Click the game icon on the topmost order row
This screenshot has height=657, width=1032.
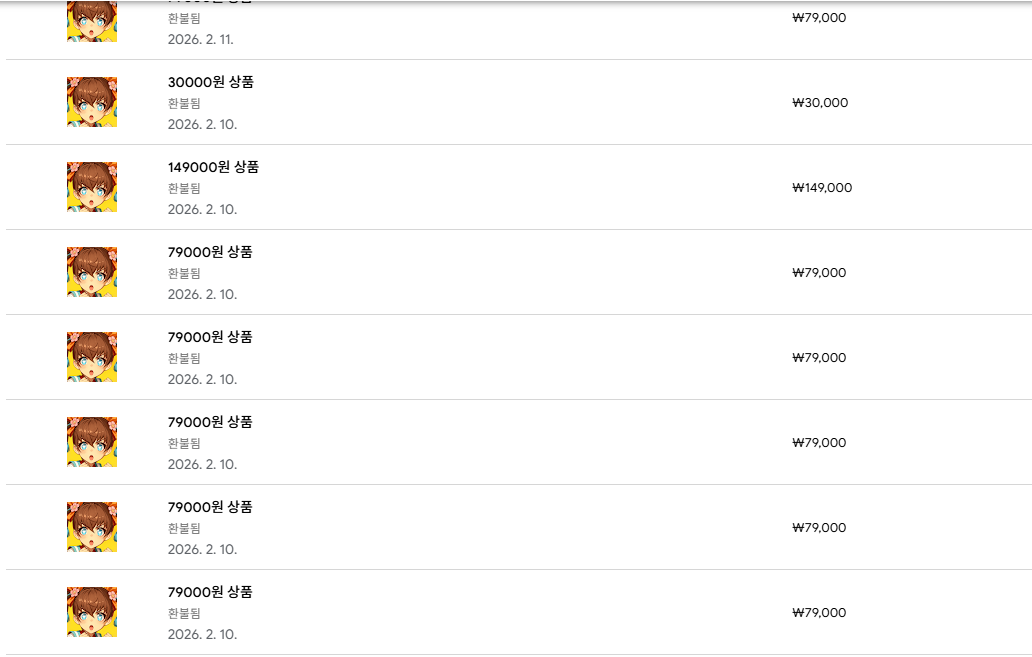tap(92, 20)
